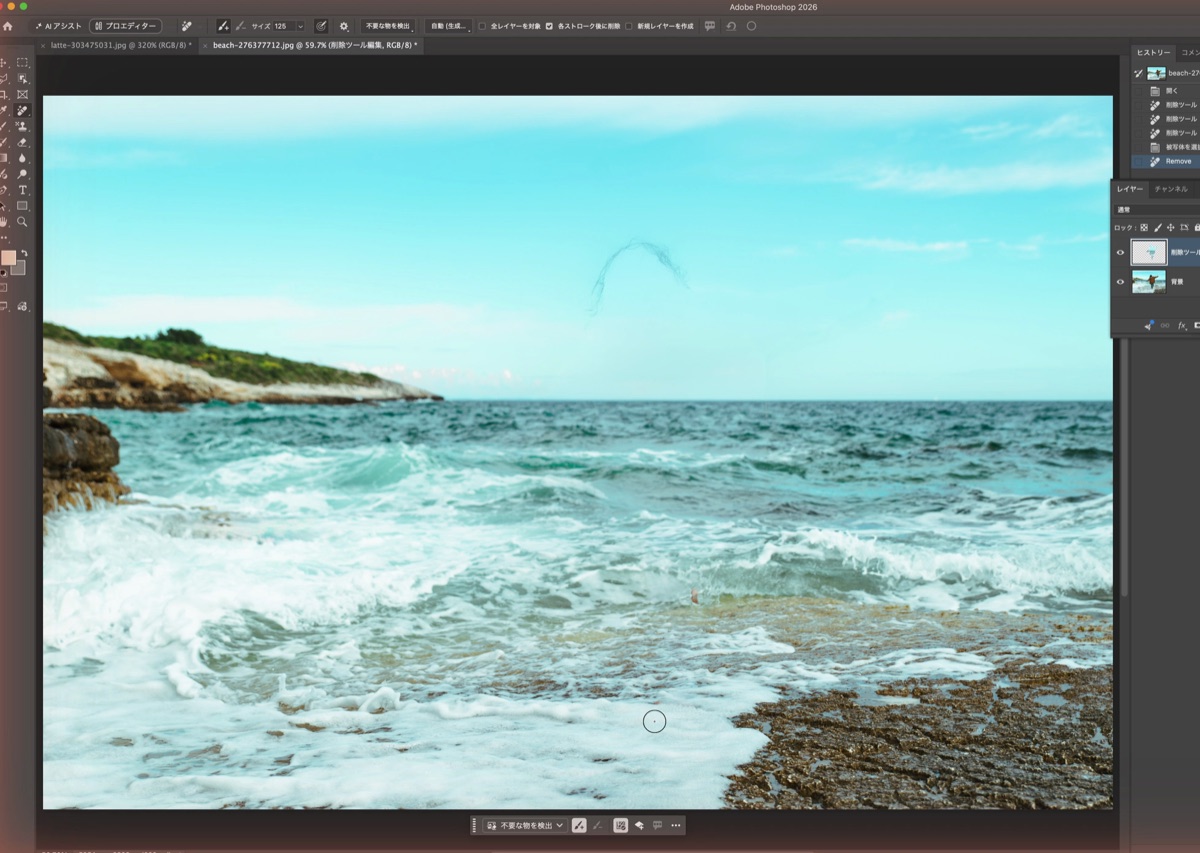This screenshot has height=853, width=1200.
Task: Select the Rectangle shape tool
Action: 22,206
